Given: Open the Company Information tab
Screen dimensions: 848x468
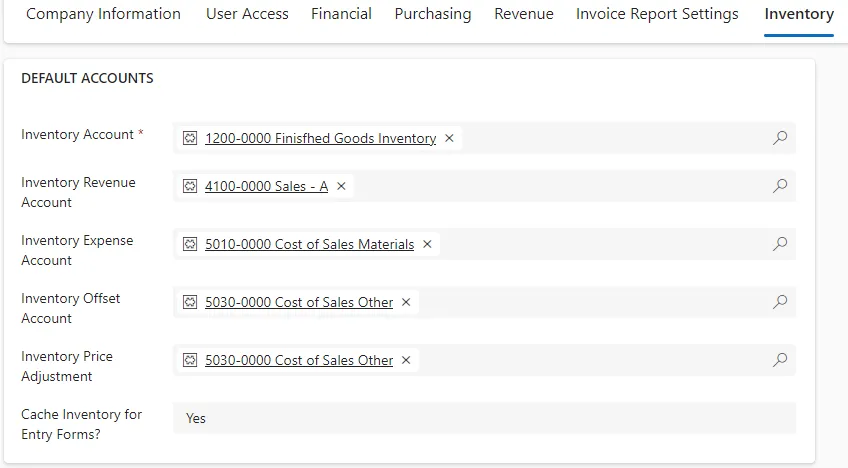Looking at the screenshot, I should tap(103, 14).
